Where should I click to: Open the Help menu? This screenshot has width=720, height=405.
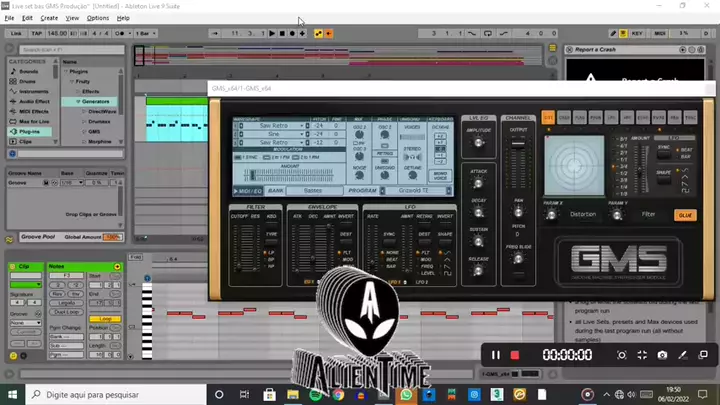tap(123, 18)
